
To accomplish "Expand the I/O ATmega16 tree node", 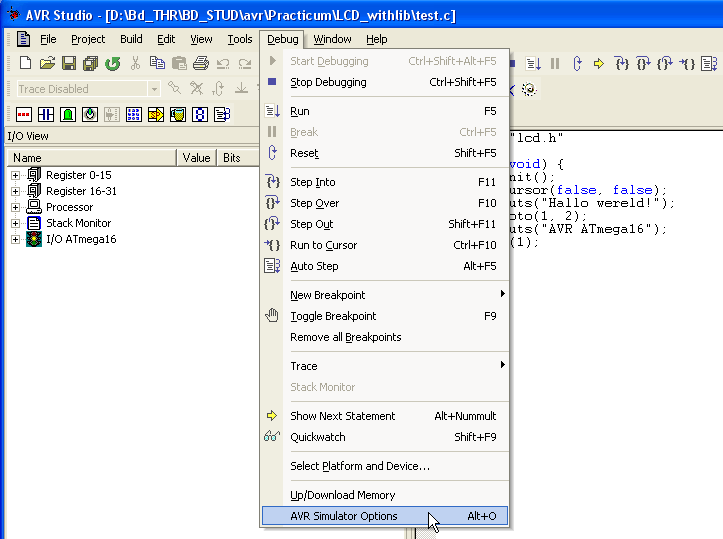I will (16, 240).
